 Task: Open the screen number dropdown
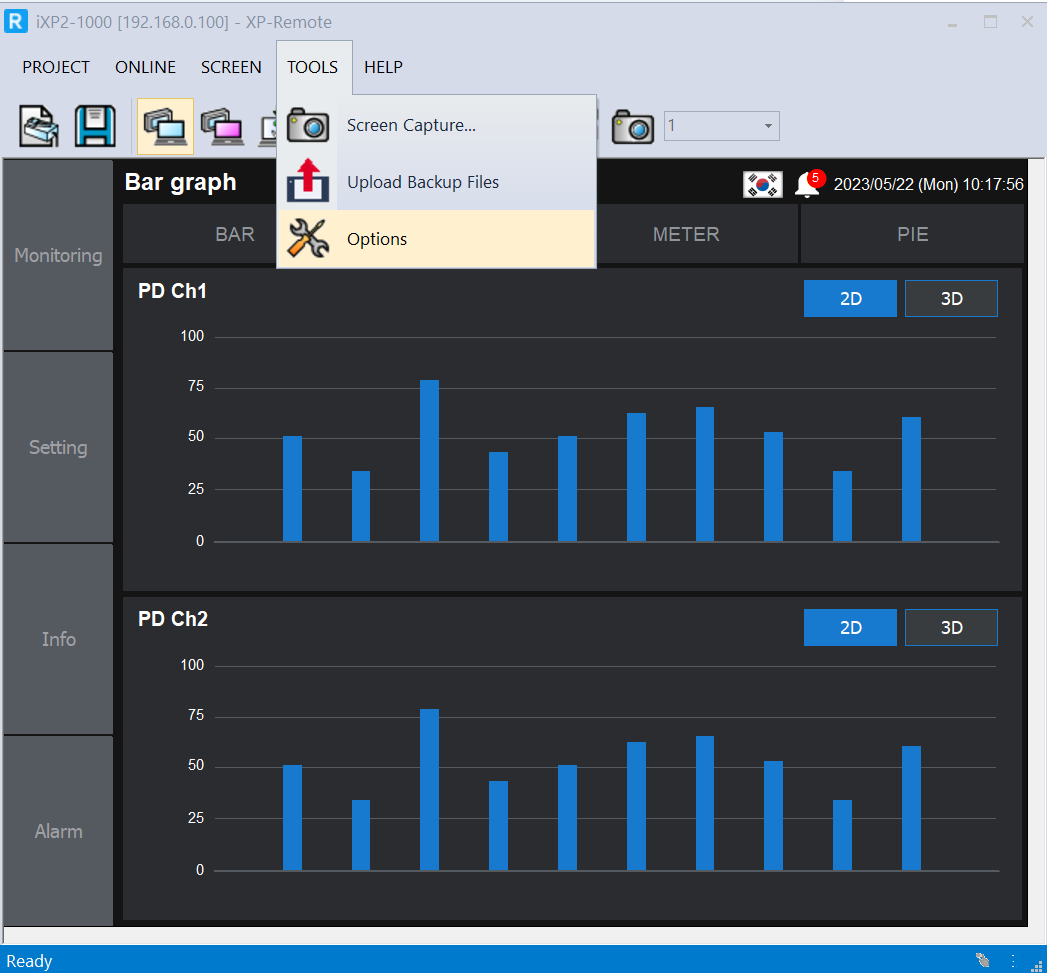coord(766,125)
